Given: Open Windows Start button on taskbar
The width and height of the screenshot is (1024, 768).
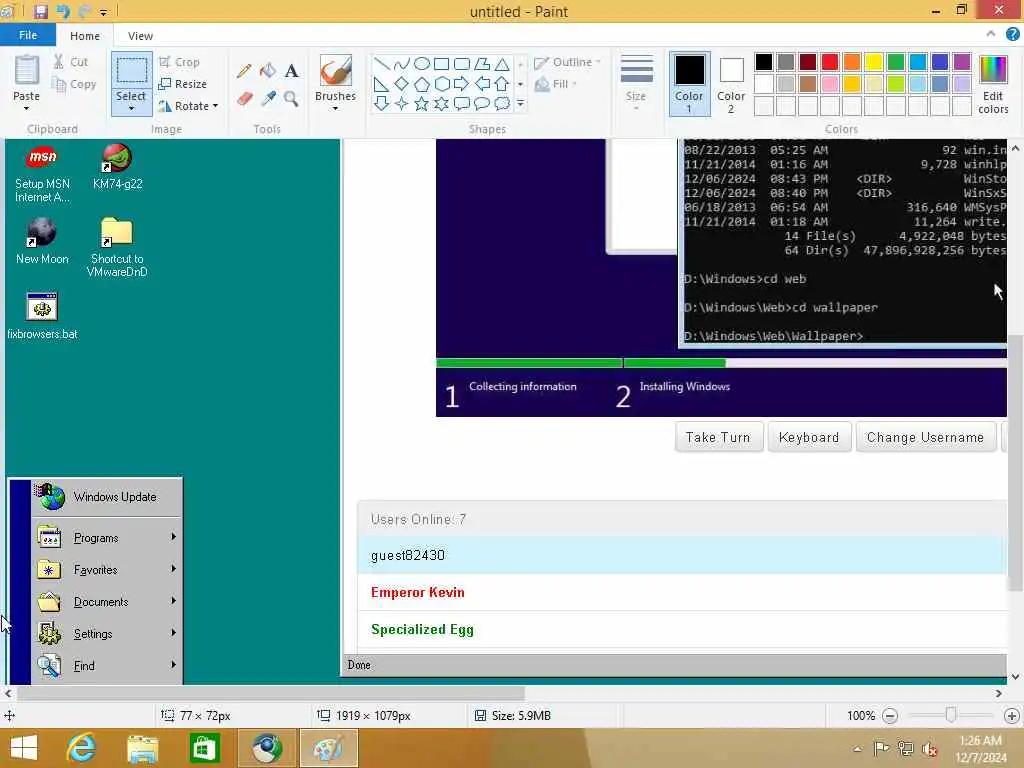Looking at the screenshot, I should (x=24, y=748).
